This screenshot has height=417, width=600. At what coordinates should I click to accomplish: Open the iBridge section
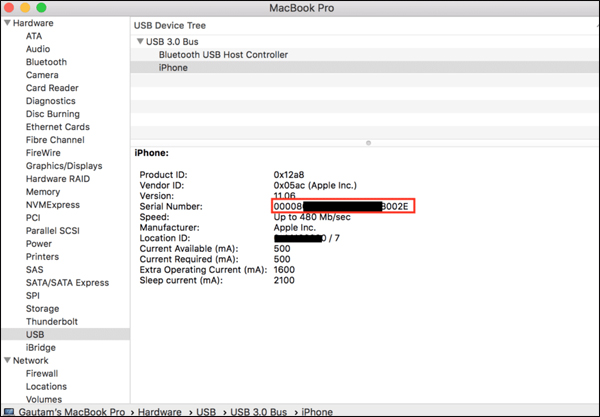(x=41, y=348)
